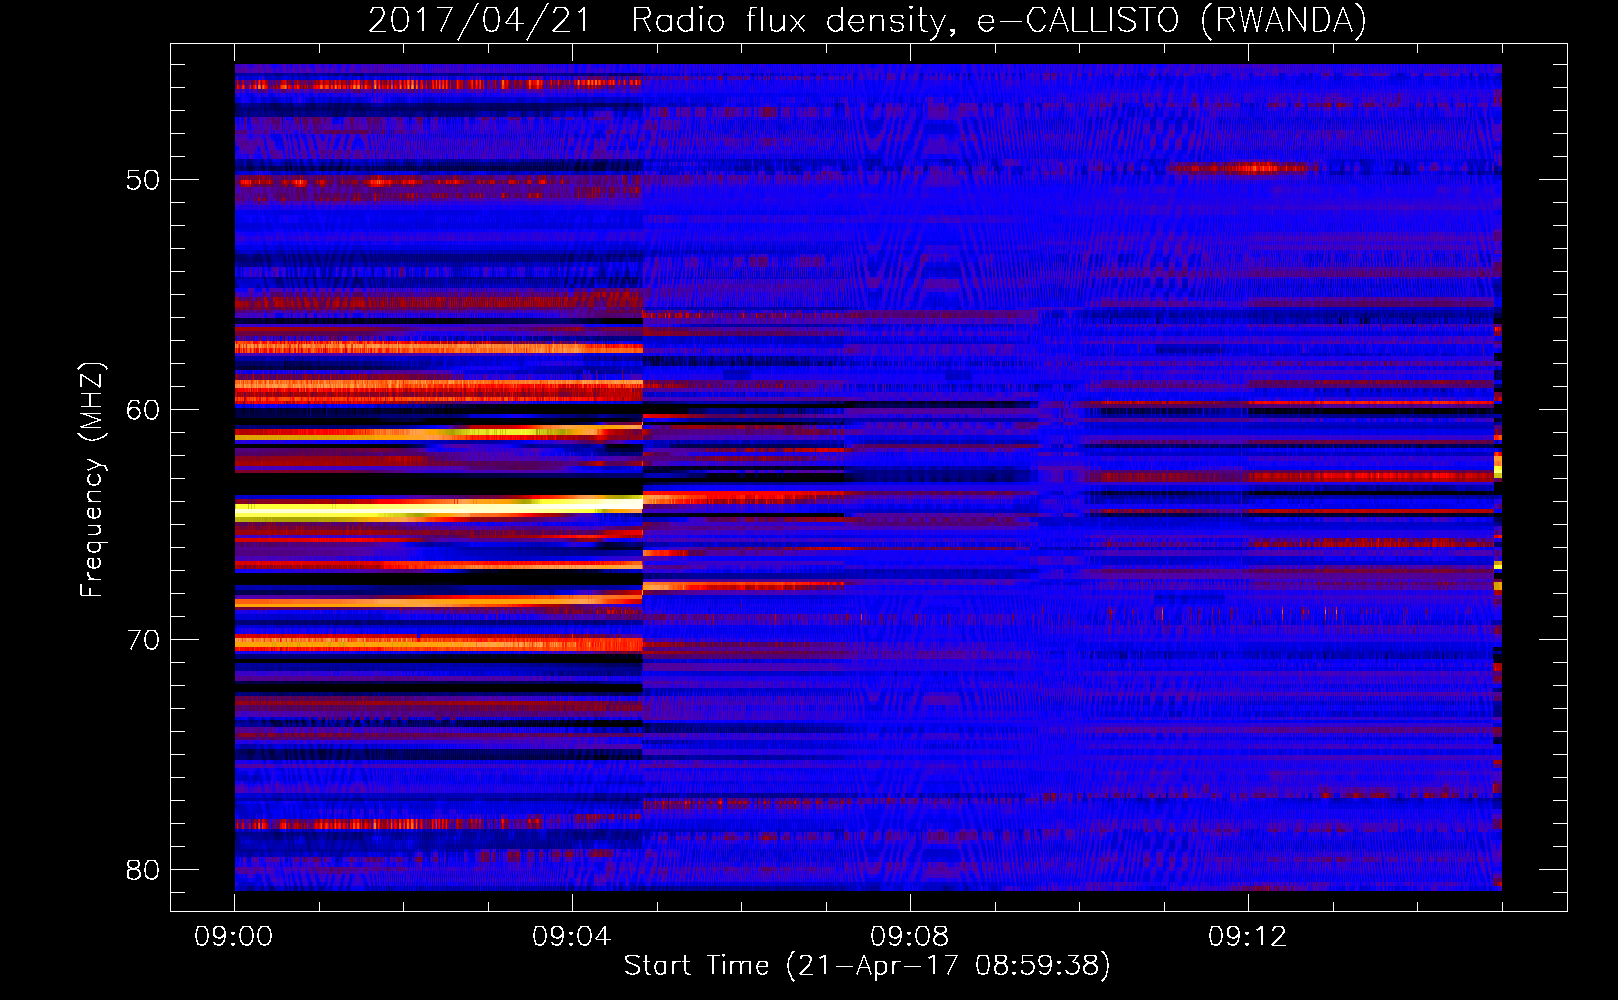
Task: Click the brightest yellow band near 64 MHz
Action: point(438,509)
